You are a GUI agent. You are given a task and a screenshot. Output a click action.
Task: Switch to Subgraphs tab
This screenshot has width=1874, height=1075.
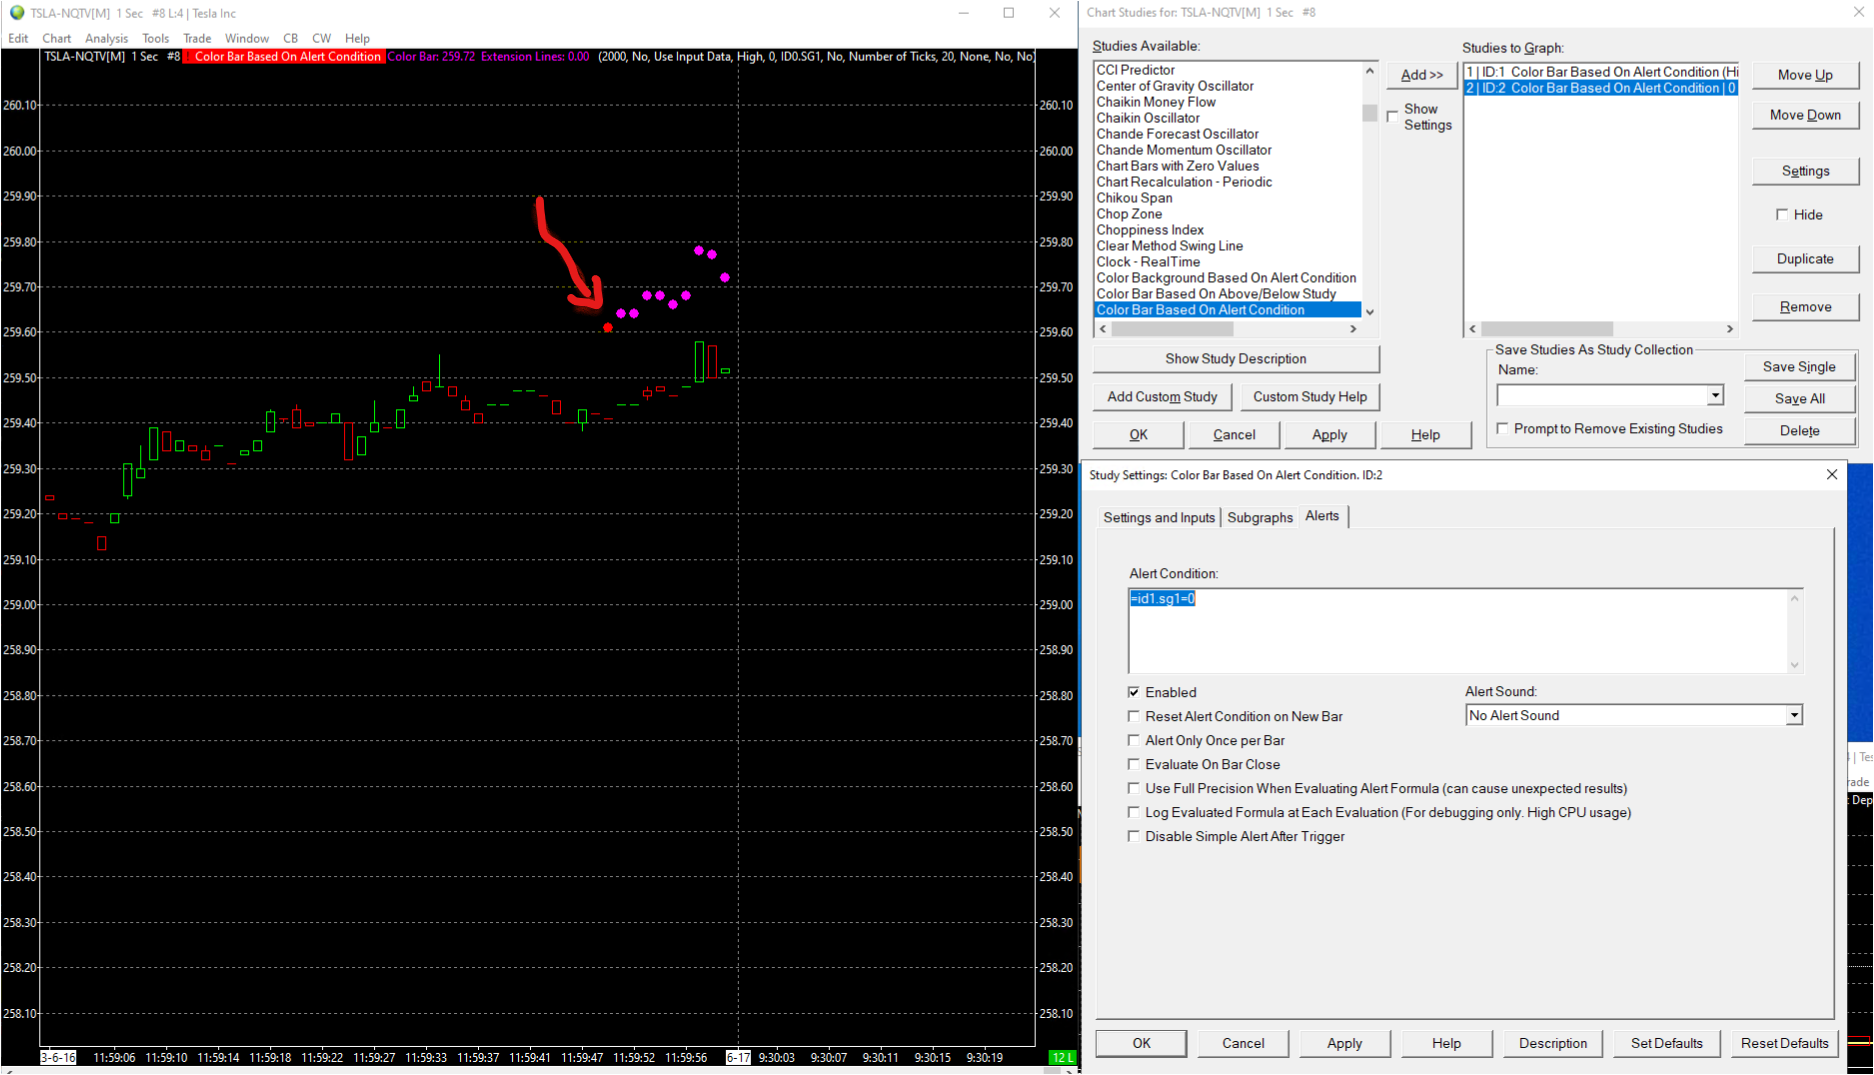(x=1259, y=517)
